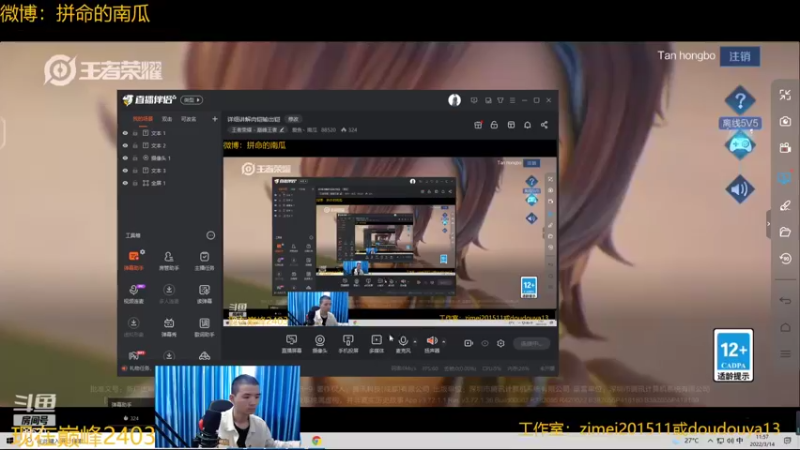The width and height of the screenshot is (800, 450).
Task: Share the stream with share icon
Action: 544,124
